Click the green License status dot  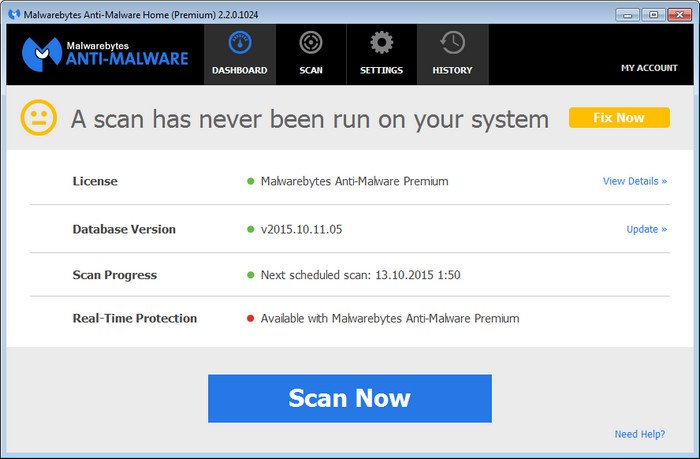tap(250, 181)
